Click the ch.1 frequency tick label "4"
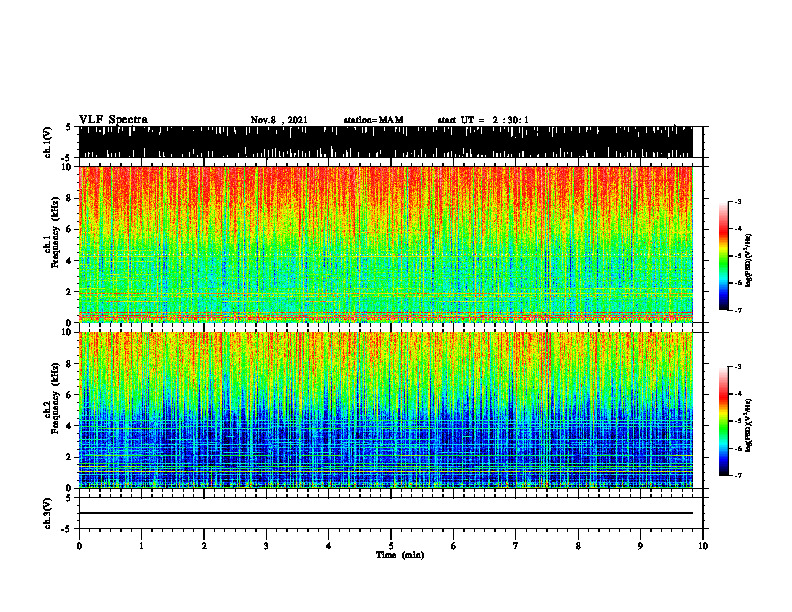The width and height of the screenshot is (792, 612). point(70,261)
